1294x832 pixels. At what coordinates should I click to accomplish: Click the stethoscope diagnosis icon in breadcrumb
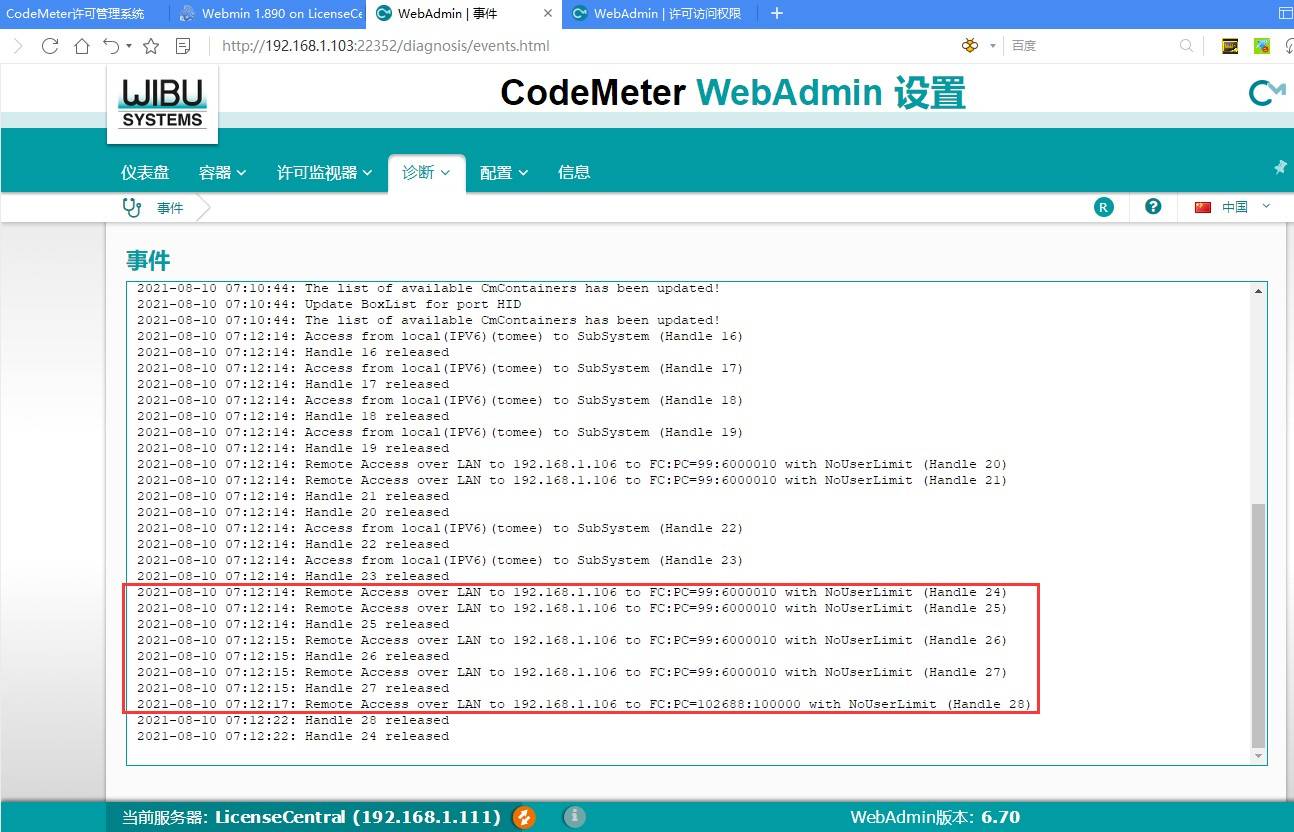click(132, 207)
